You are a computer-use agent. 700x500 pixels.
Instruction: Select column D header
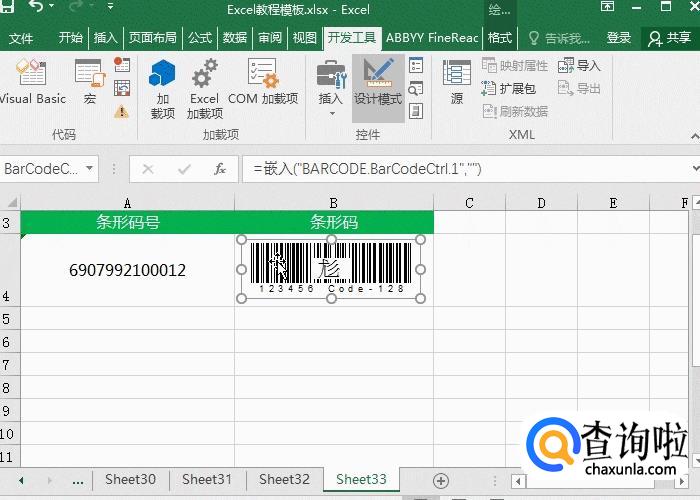tap(541, 203)
